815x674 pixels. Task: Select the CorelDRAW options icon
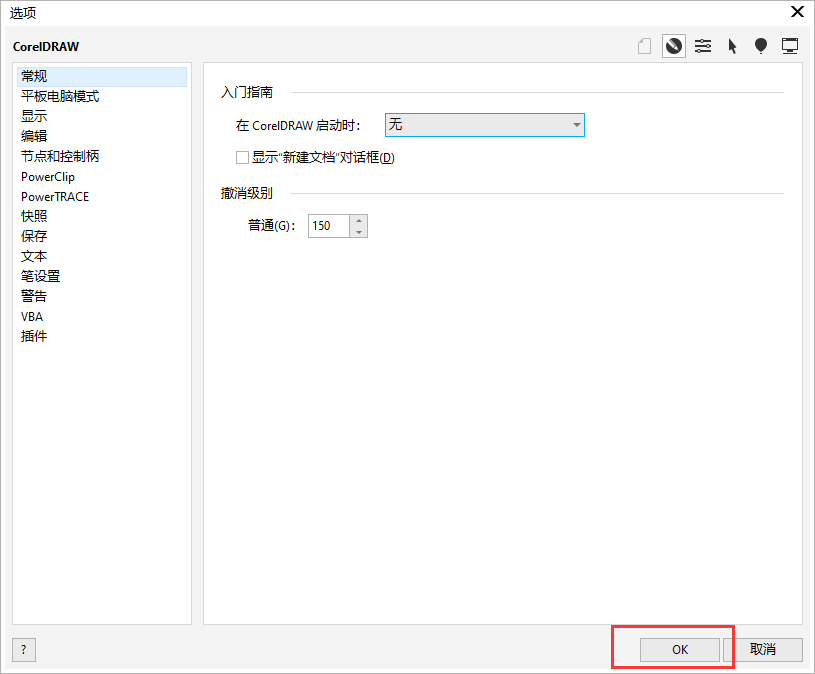pyautogui.click(x=674, y=46)
